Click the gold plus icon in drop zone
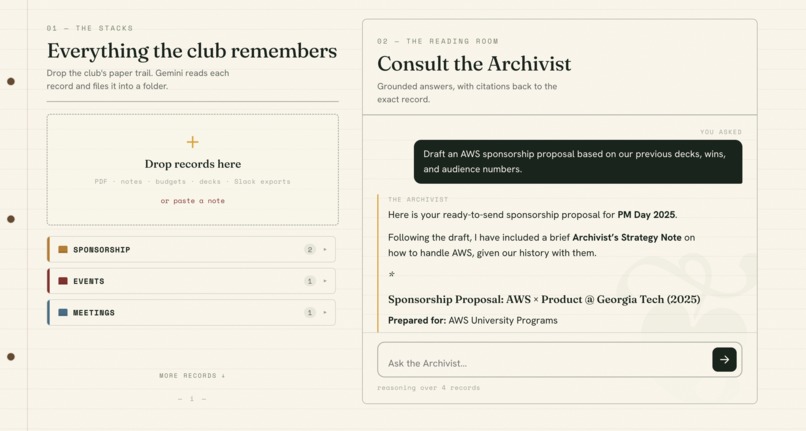This screenshot has width=806, height=431. click(192, 142)
